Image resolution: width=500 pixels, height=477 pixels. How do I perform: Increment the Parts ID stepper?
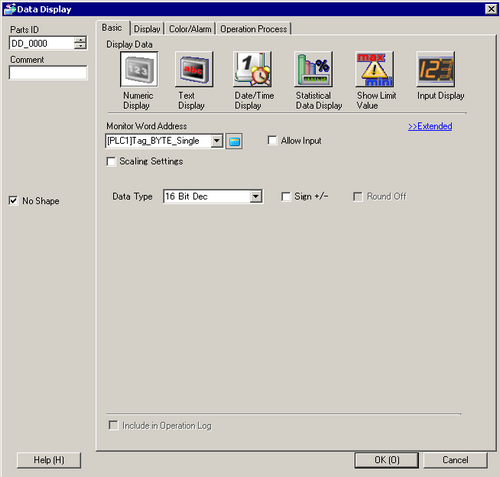tap(80, 40)
